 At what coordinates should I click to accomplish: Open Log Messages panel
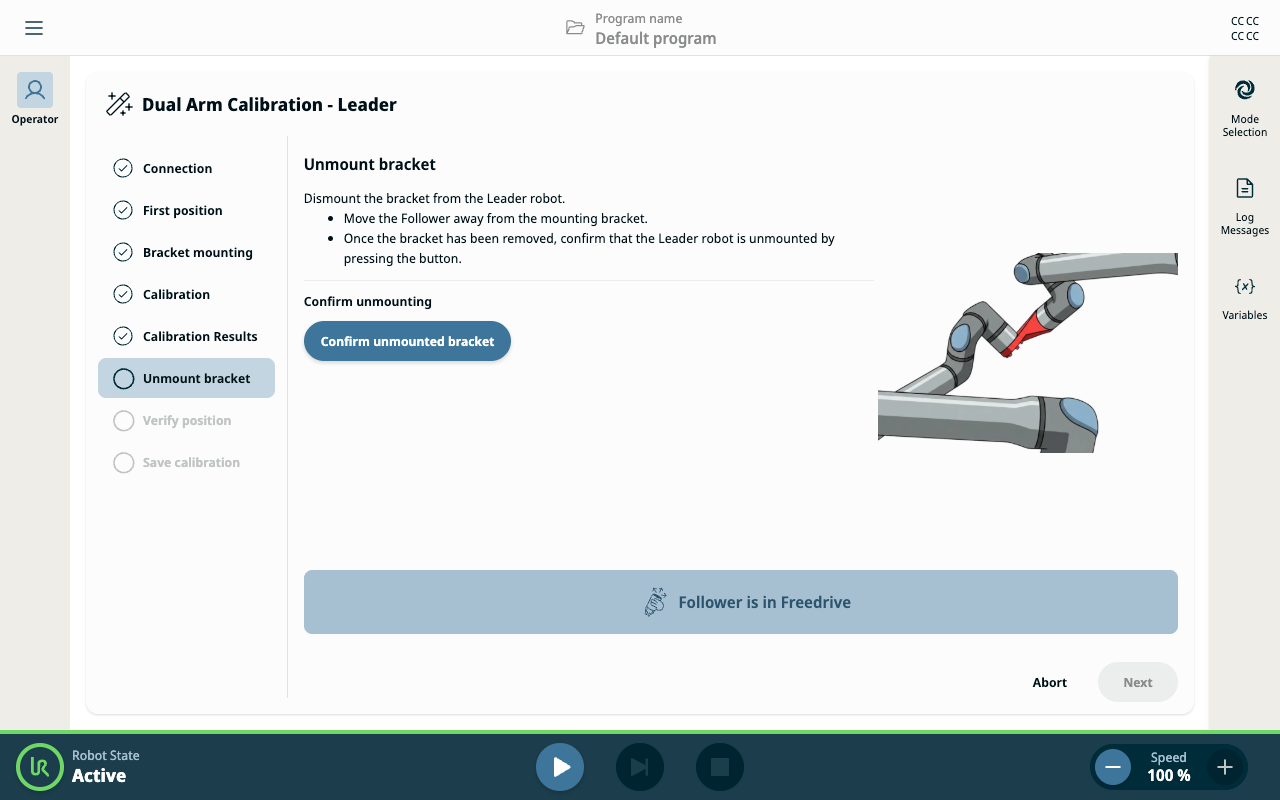[x=1245, y=206]
